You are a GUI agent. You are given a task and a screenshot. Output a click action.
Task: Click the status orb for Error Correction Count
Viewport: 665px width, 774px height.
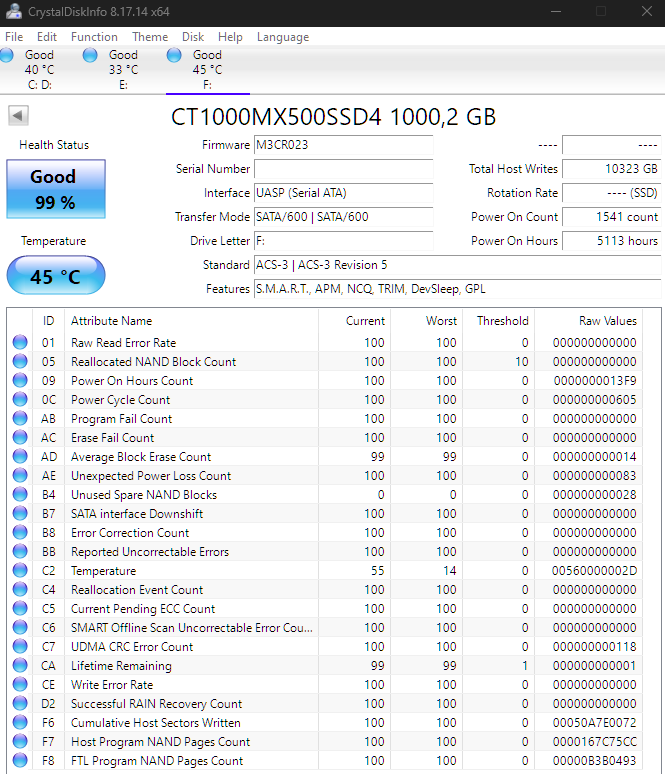[x=20, y=532]
